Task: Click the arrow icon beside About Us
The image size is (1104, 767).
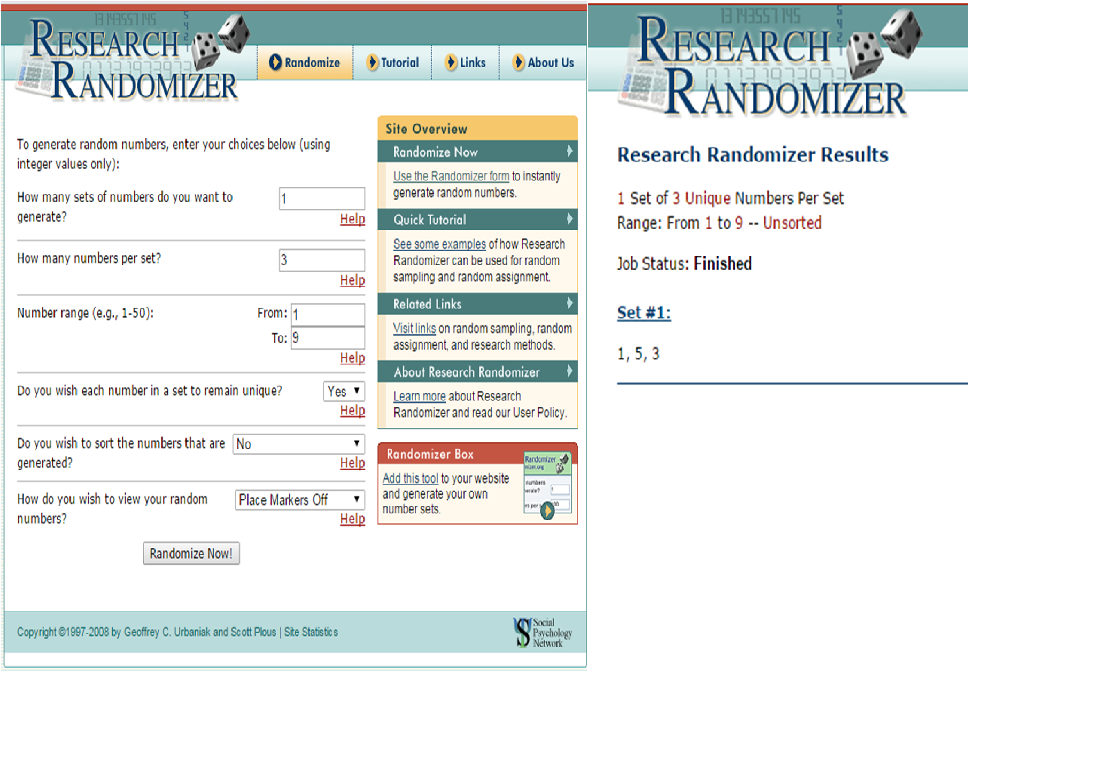Action: (518, 63)
